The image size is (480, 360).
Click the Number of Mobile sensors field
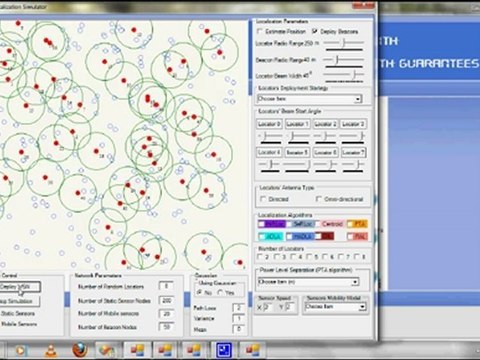coord(166,314)
